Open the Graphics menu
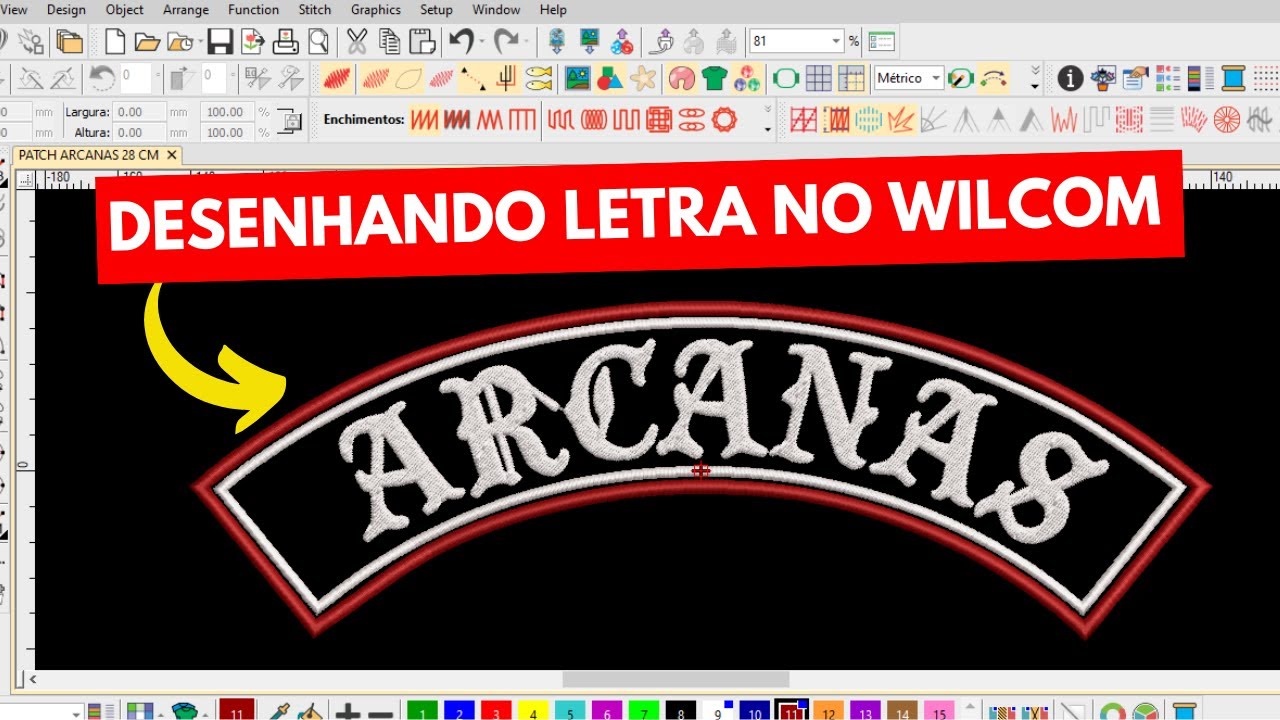Image resolution: width=1280 pixels, height=720 pixels. pyautogui.click(x=376, y=10)
